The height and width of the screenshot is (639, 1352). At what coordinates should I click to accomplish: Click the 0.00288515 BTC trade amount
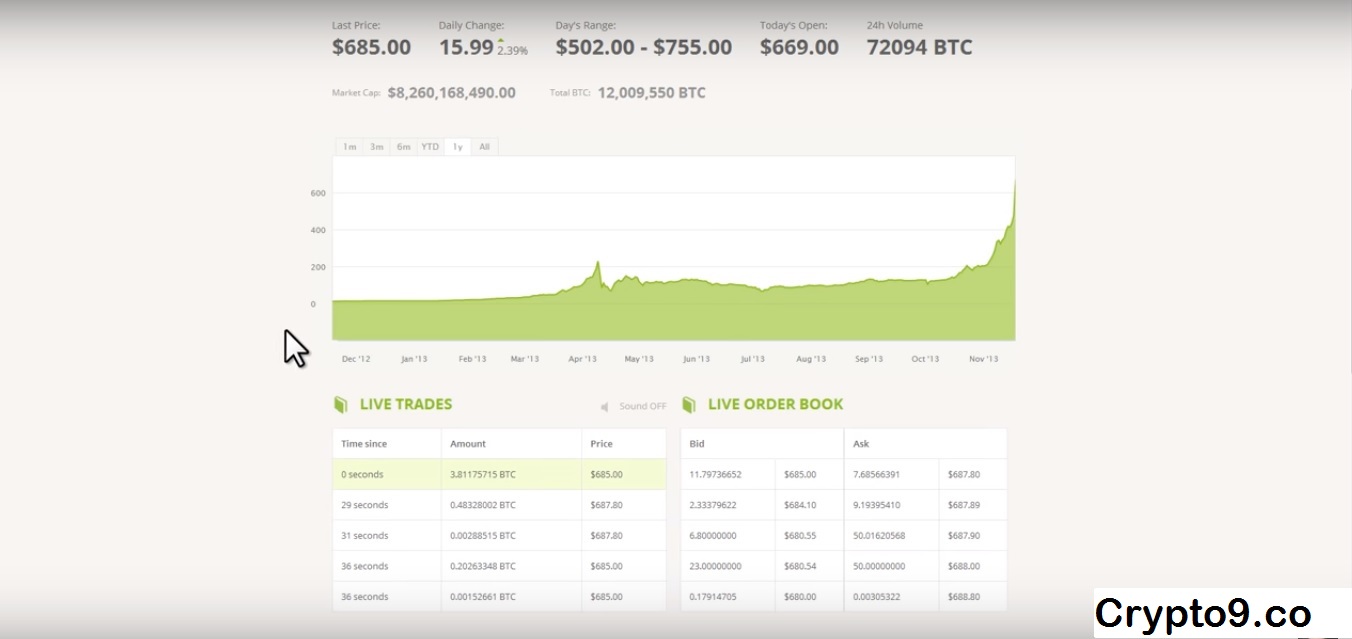click(x=483, y=536)
